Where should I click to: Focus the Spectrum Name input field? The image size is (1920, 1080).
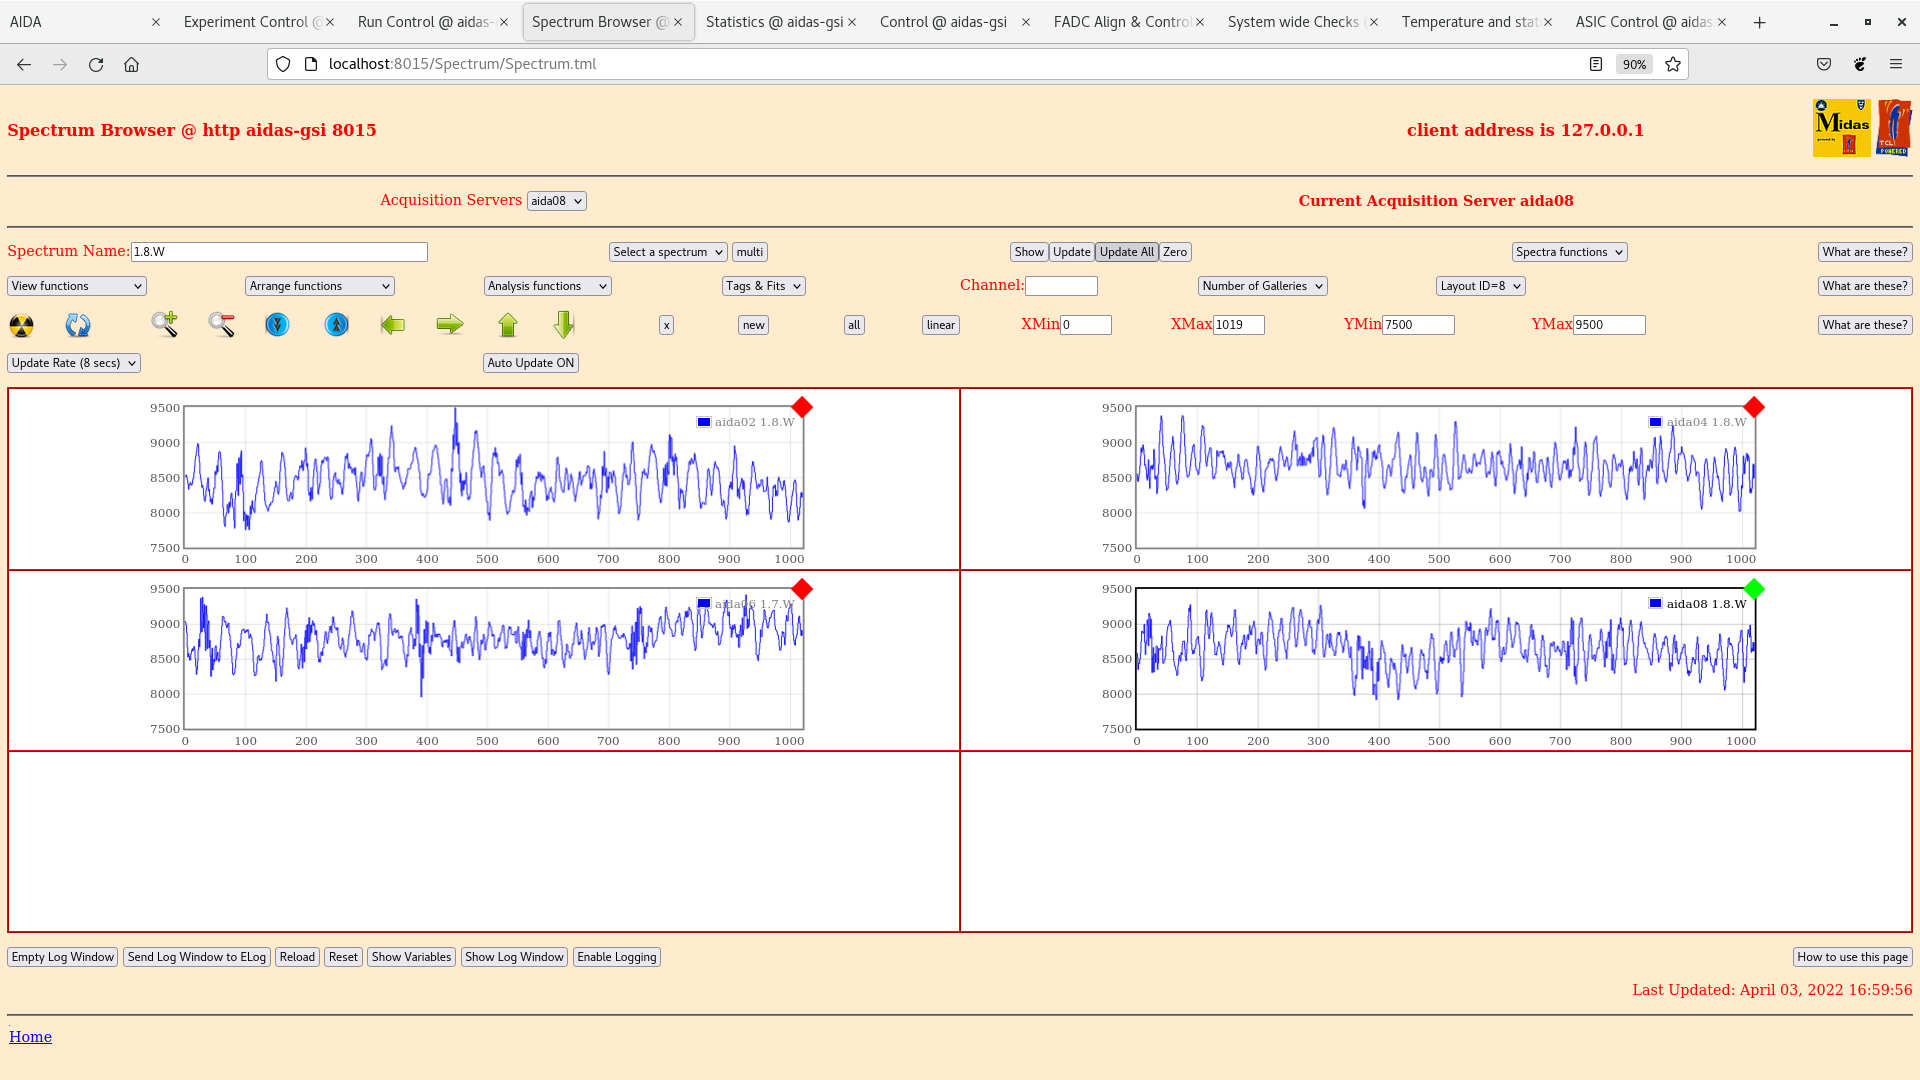click(279, 252)
